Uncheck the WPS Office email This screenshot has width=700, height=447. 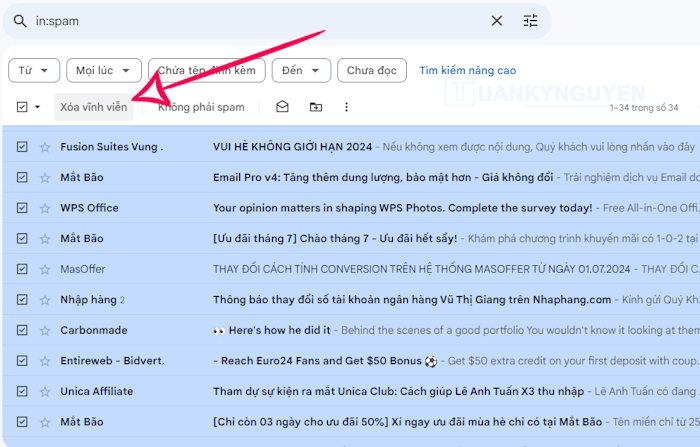point(22,208)
